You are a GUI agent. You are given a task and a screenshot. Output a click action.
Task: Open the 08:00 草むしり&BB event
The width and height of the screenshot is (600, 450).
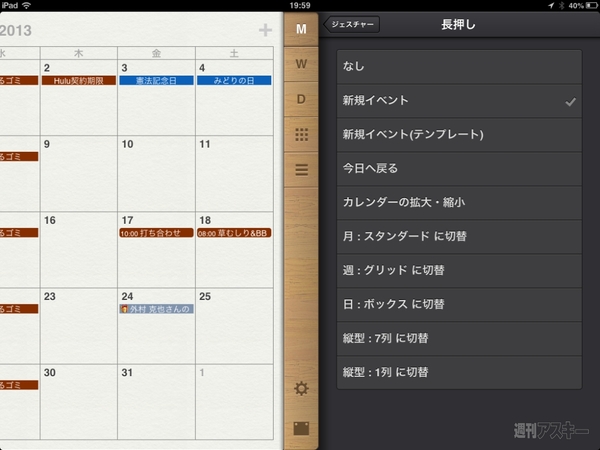234,233
